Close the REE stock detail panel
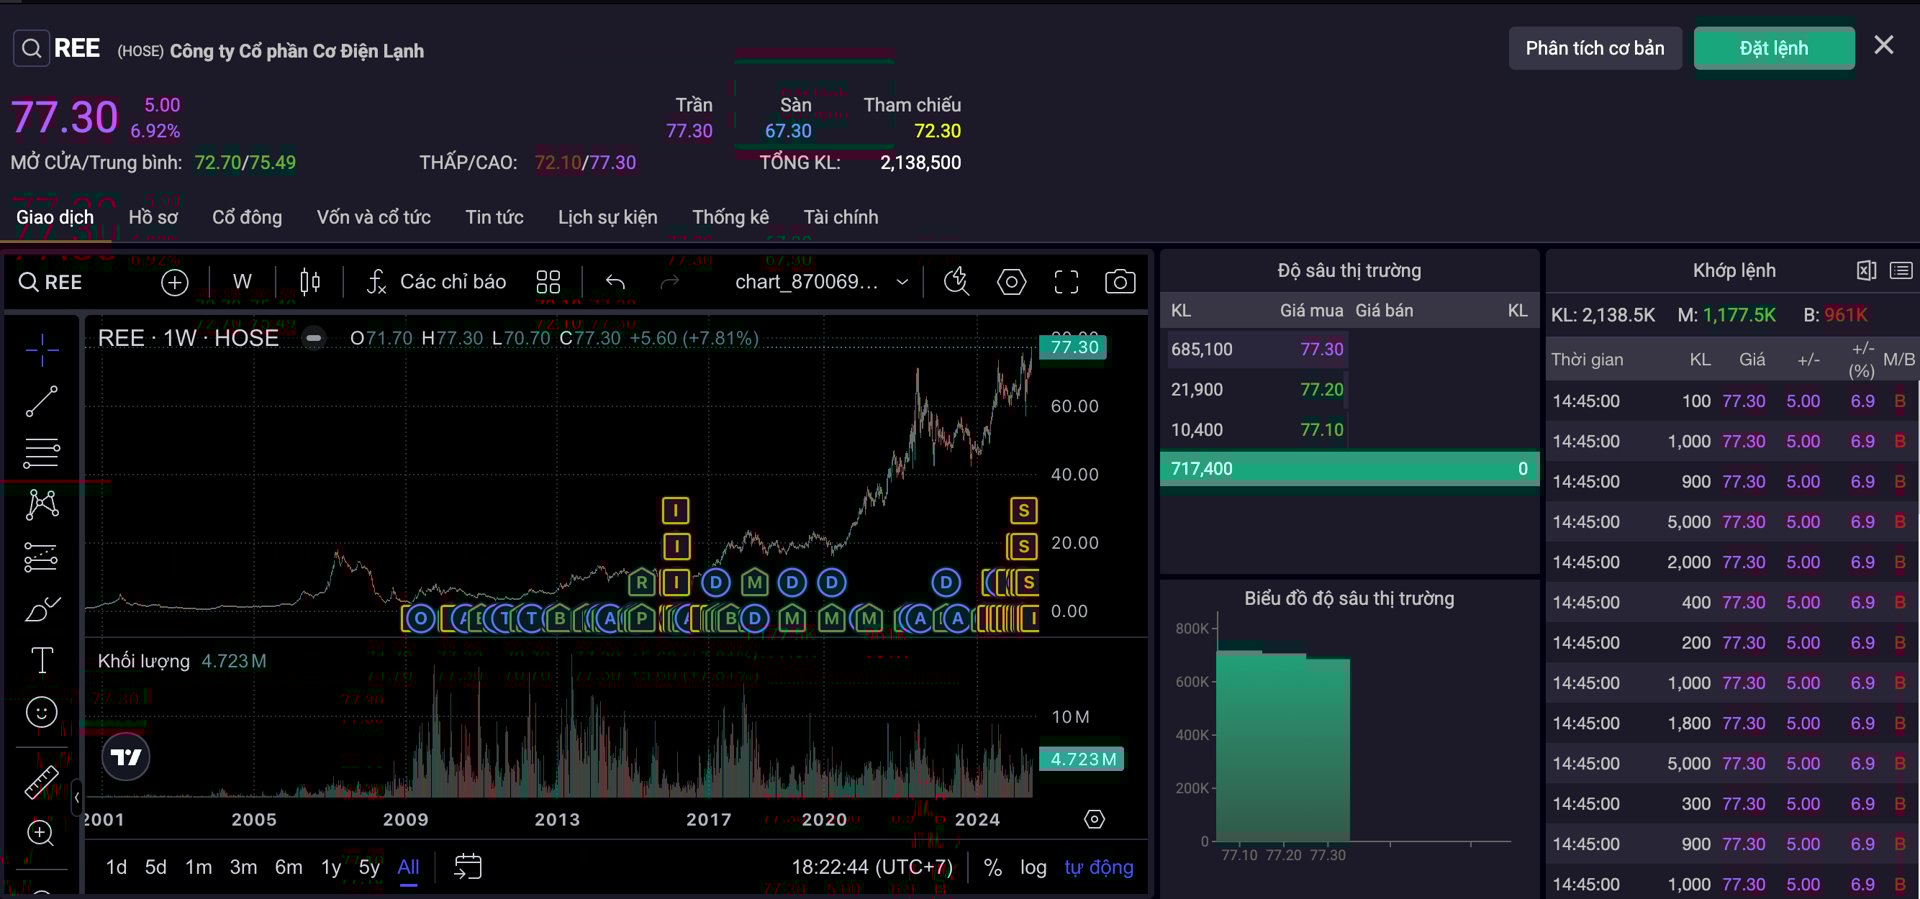The height and width of the screenshot is (899, 1920). (1884, 45)
